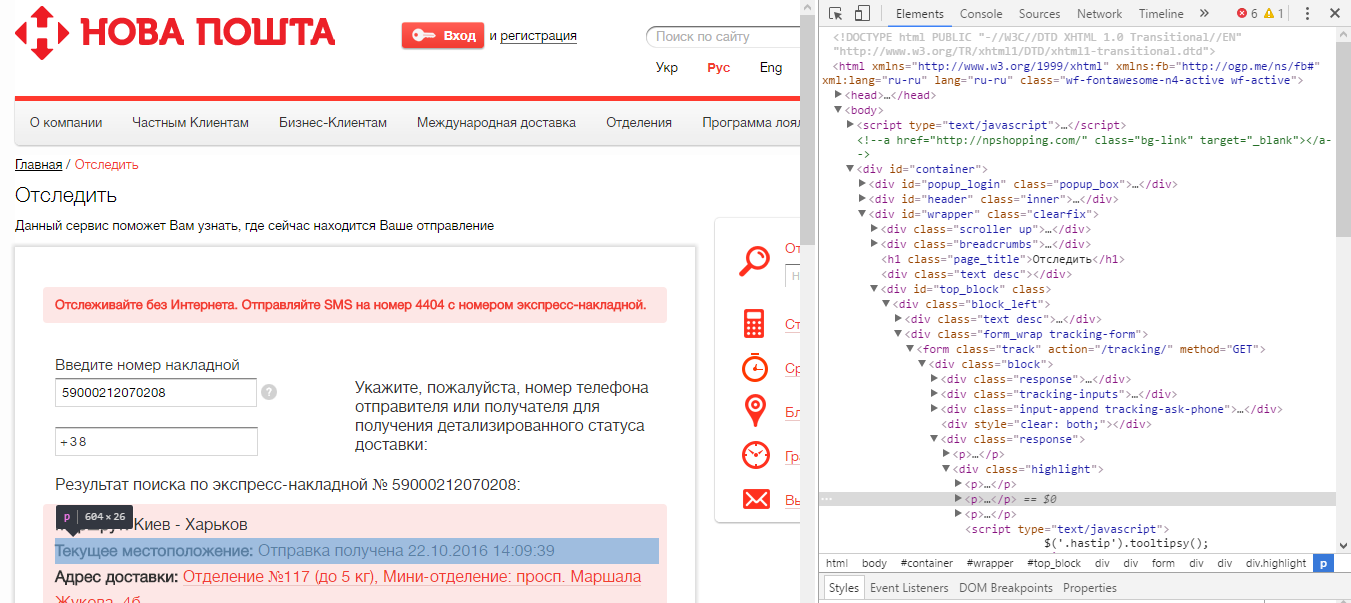This screenshot has width=1351, height=603.
Task: Open the Международная доставка menu
Action: [x=496, y=123]
